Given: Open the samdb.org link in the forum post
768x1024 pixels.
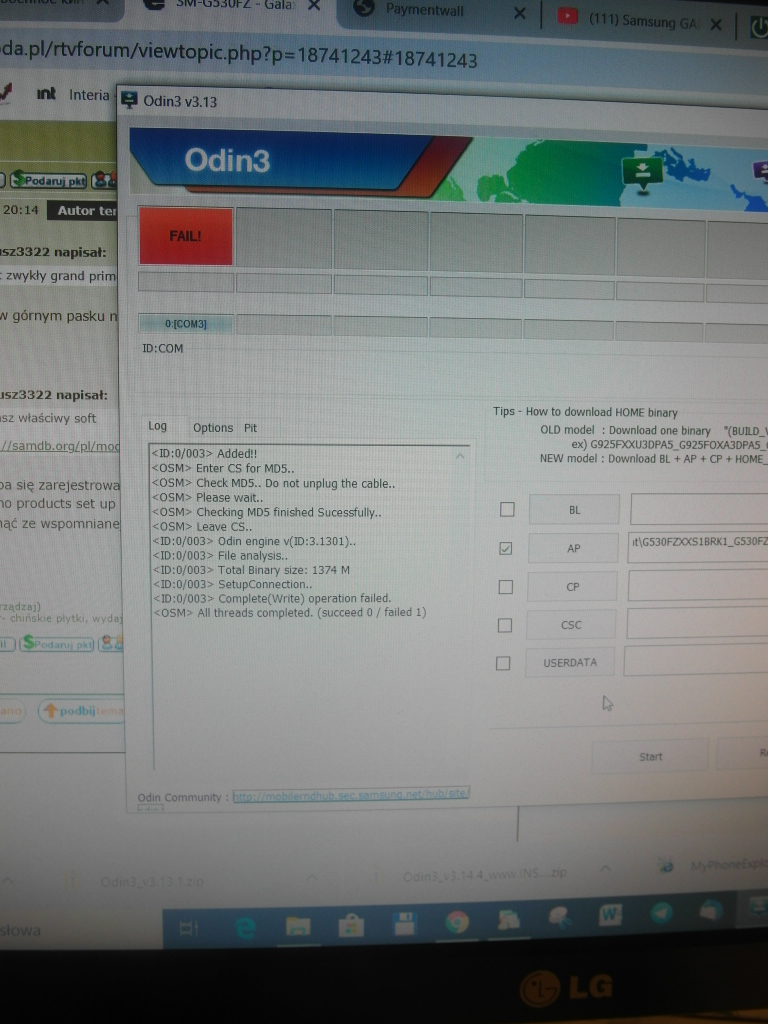Looking at the screenshot, I should click(x=60, y=446).
